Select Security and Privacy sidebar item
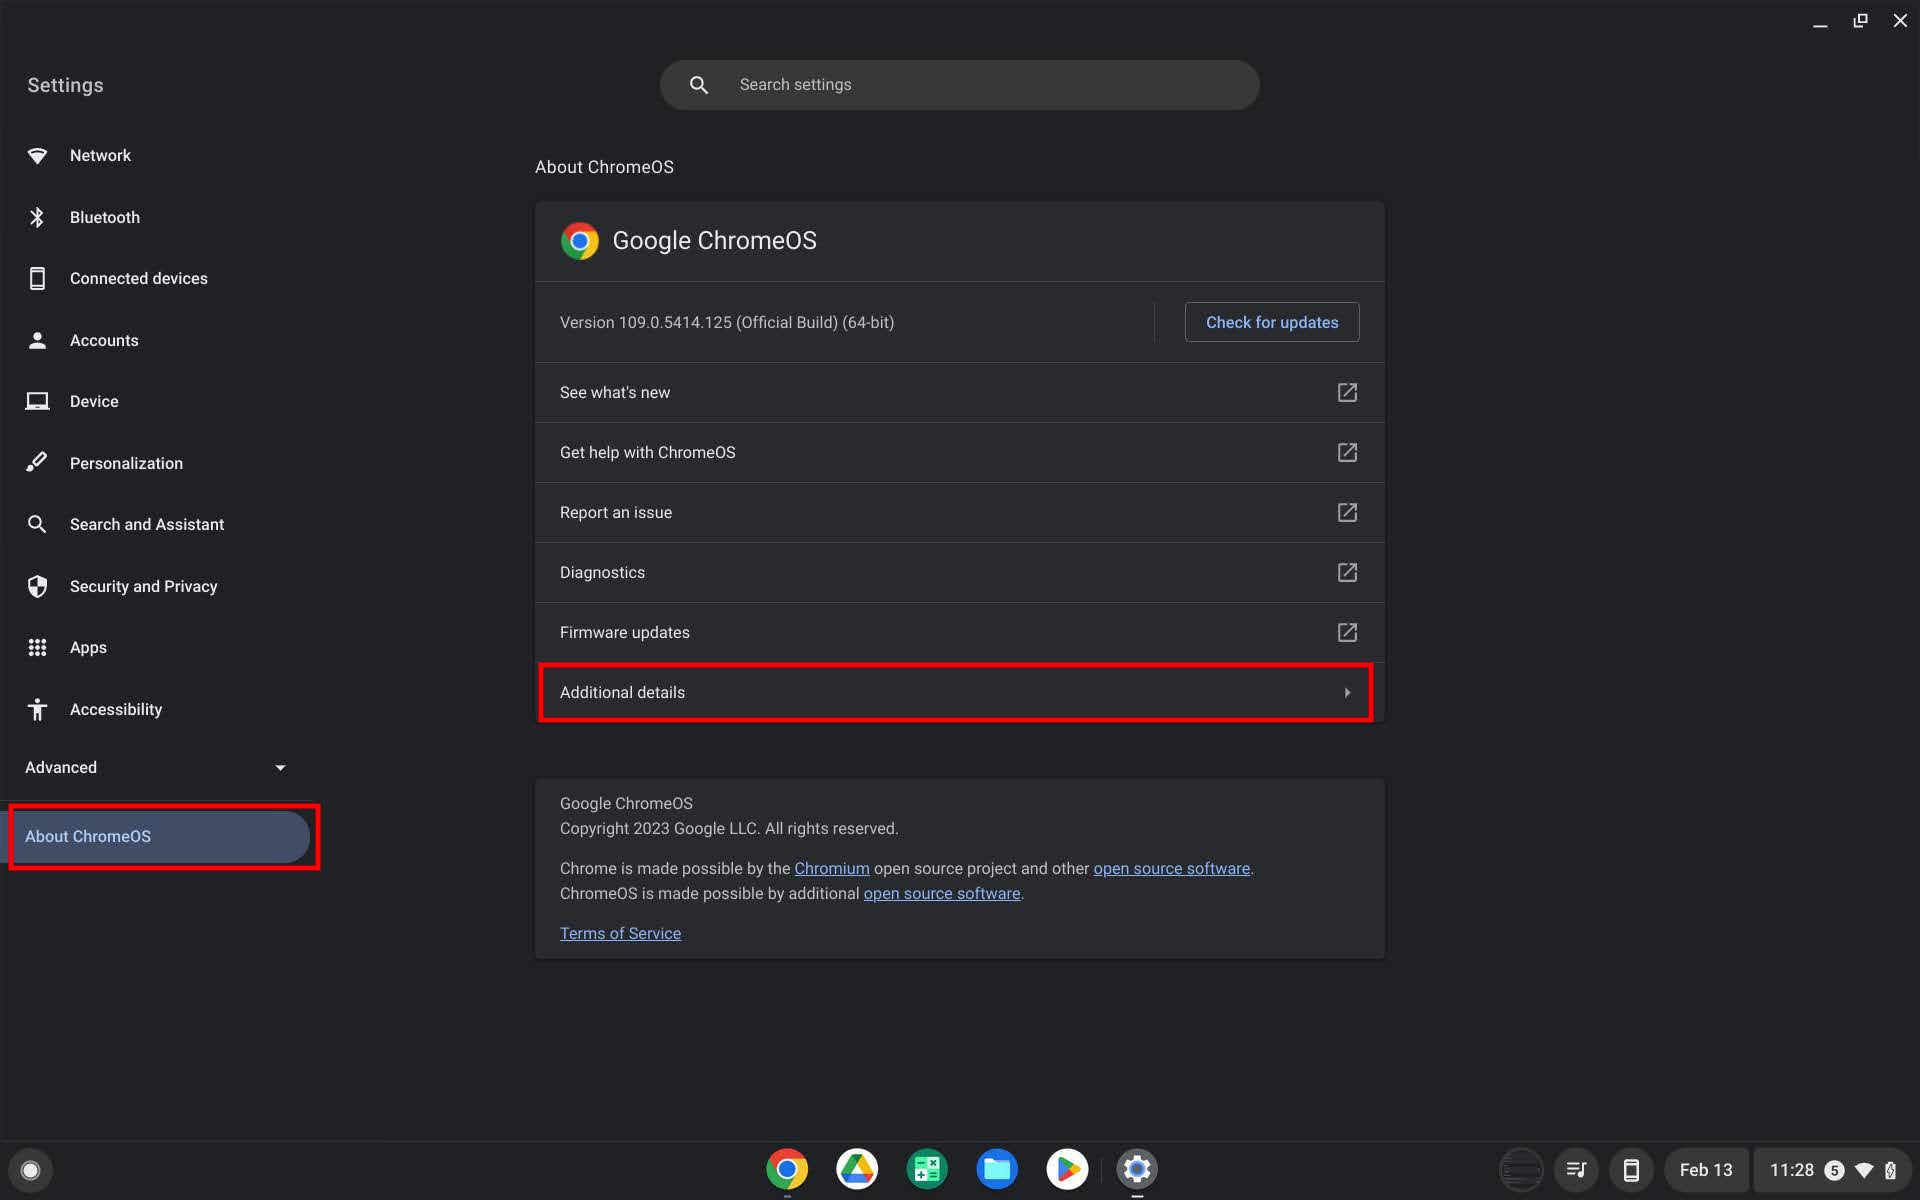 (142, 586)
